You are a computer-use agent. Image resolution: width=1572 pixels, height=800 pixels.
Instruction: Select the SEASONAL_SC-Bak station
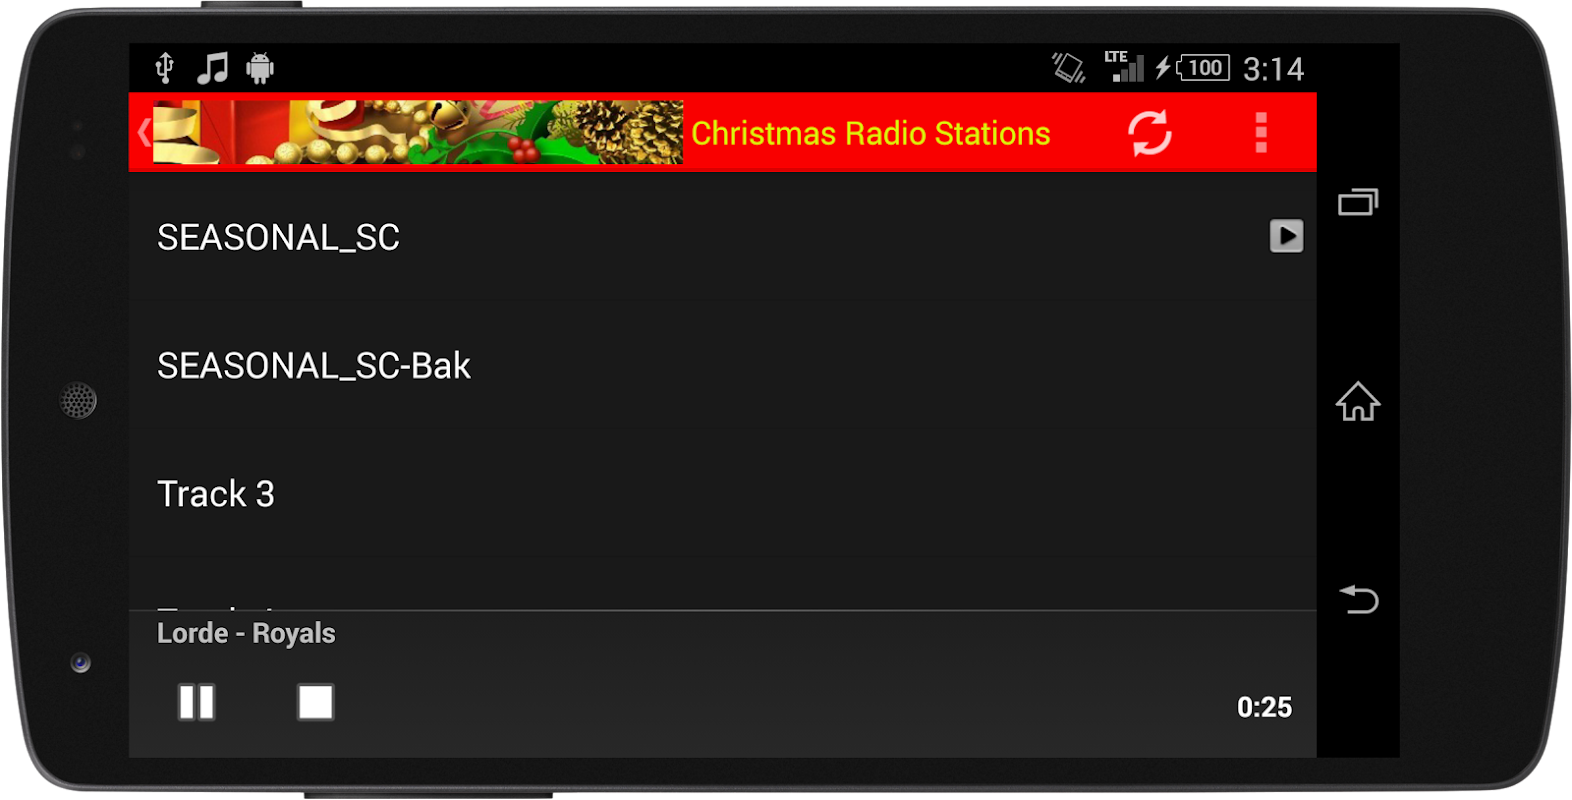tap(722, 366)
